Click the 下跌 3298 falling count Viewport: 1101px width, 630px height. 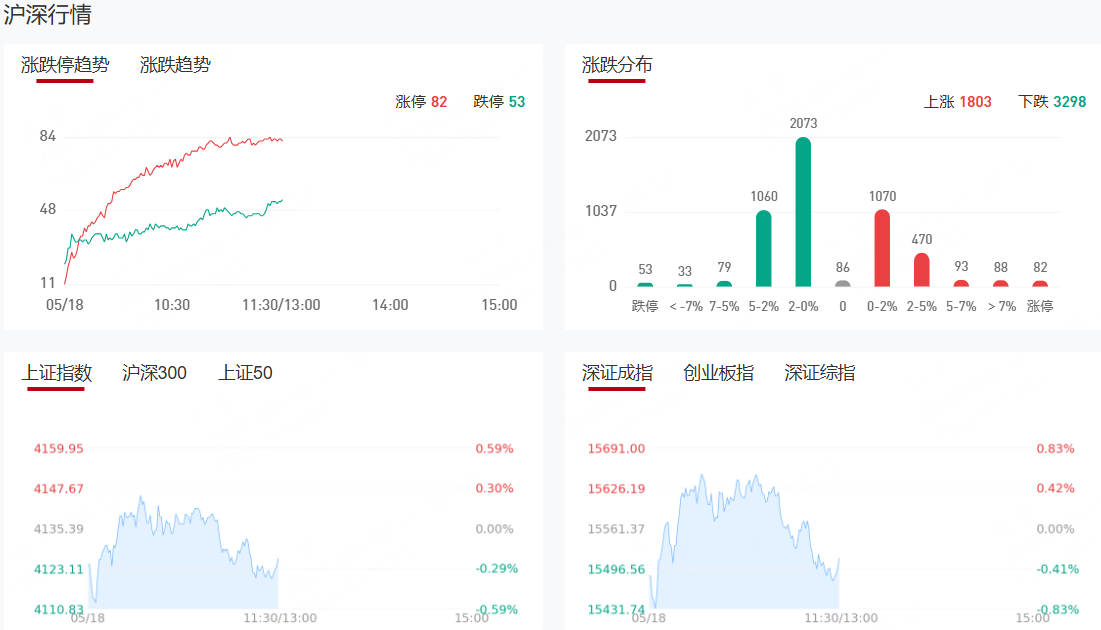pyautogui.click(x=1052, y=102)
